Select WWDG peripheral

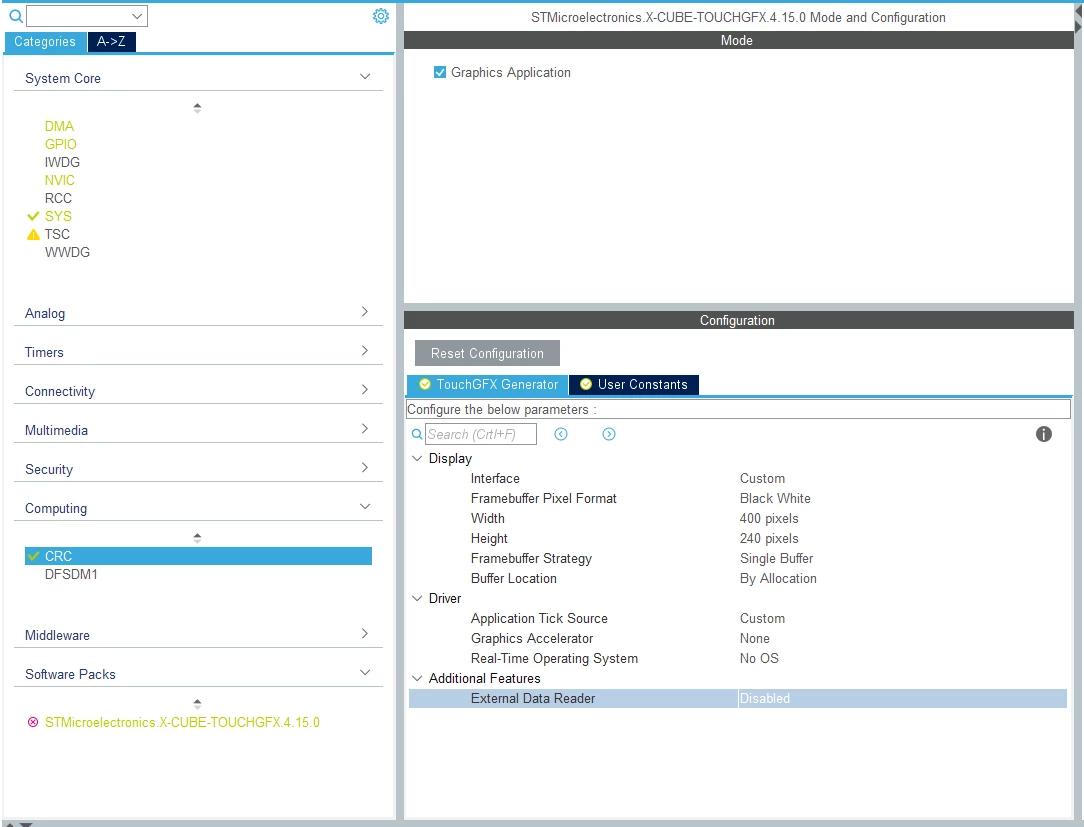click(x=67, y=252)
